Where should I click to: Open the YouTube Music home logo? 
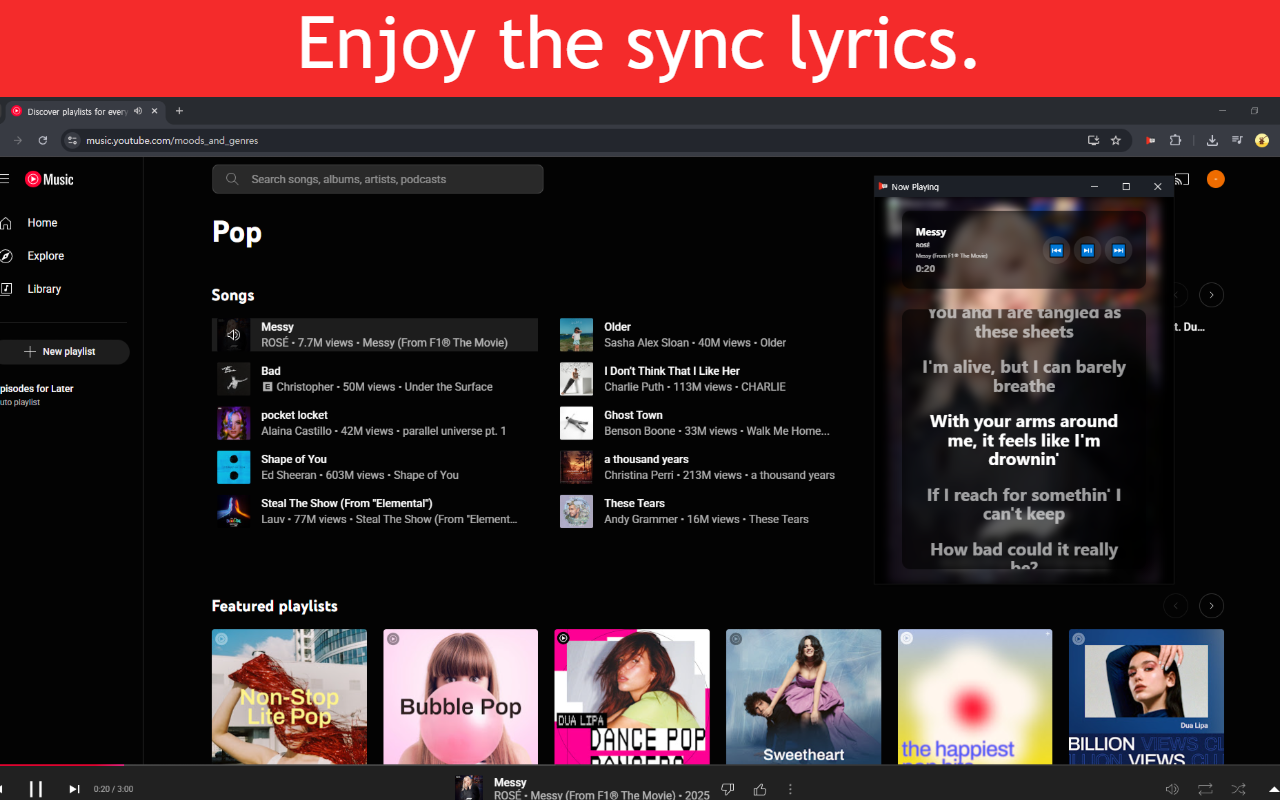pos(48,179)
